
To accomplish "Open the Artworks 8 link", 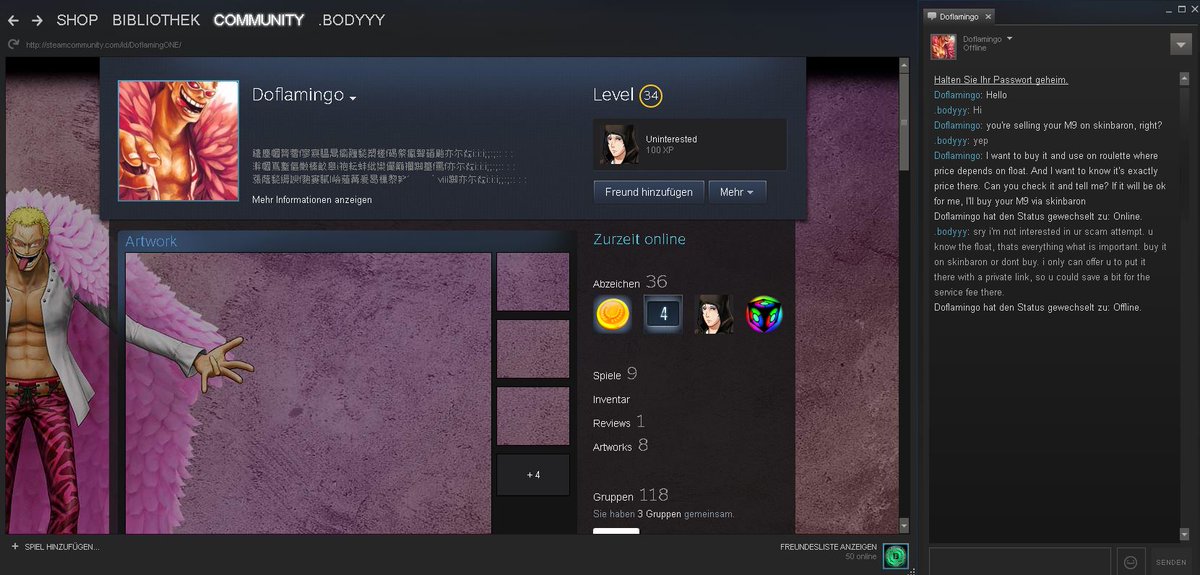I will coord(620,446).
